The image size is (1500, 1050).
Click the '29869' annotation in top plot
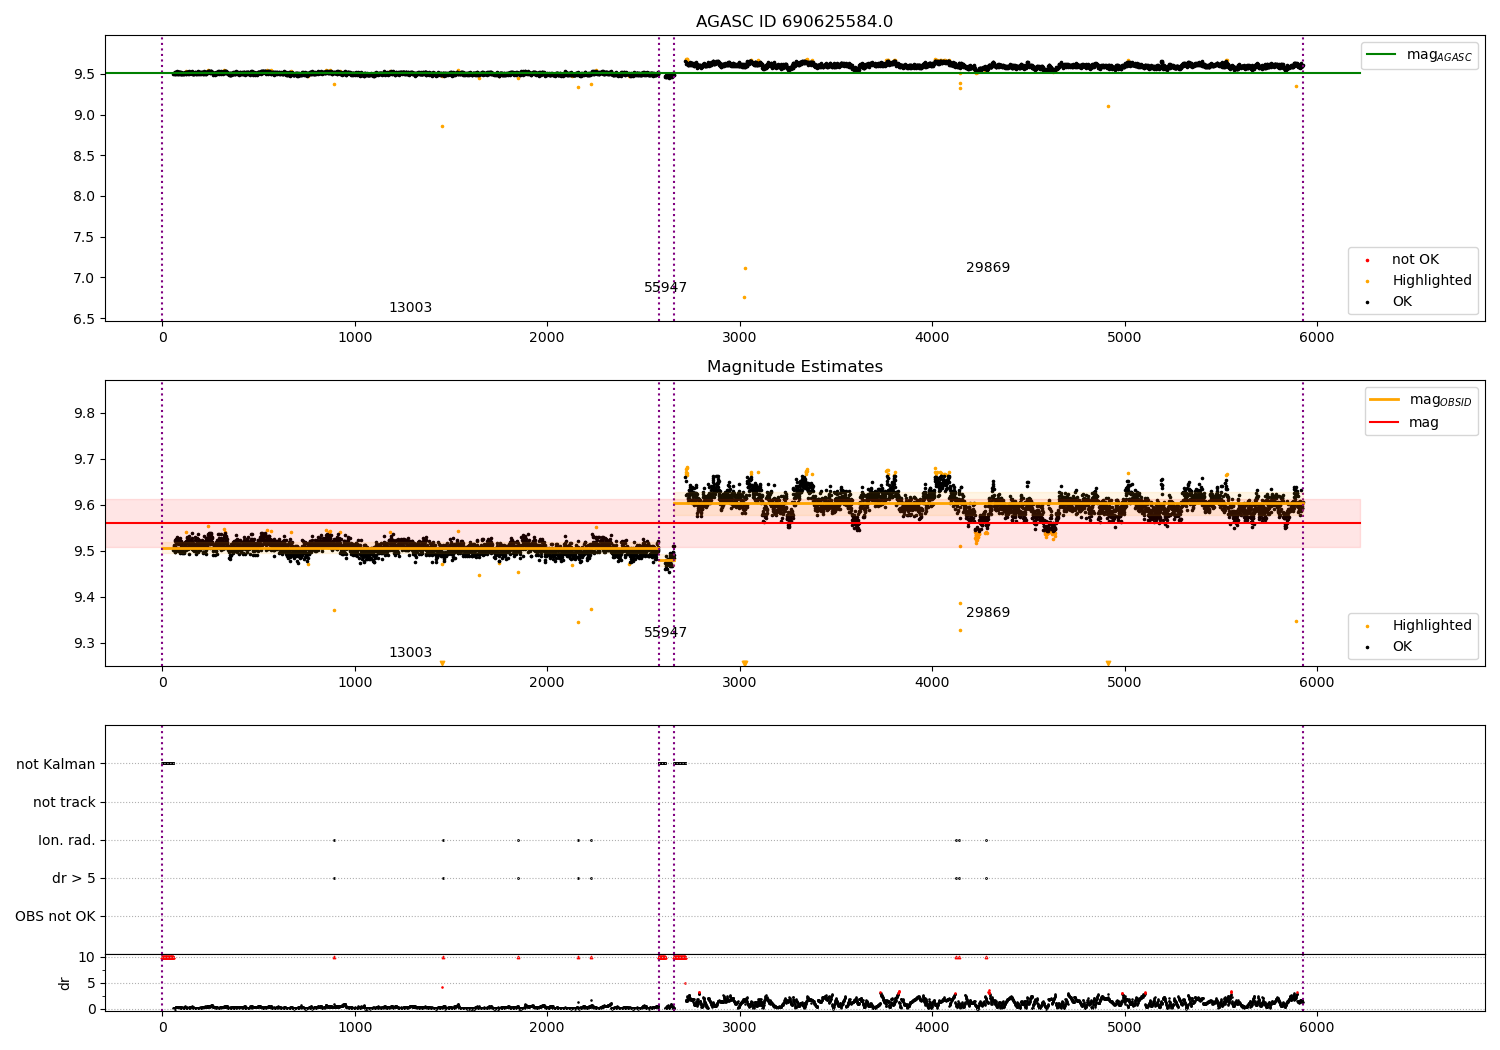point(988,268)
